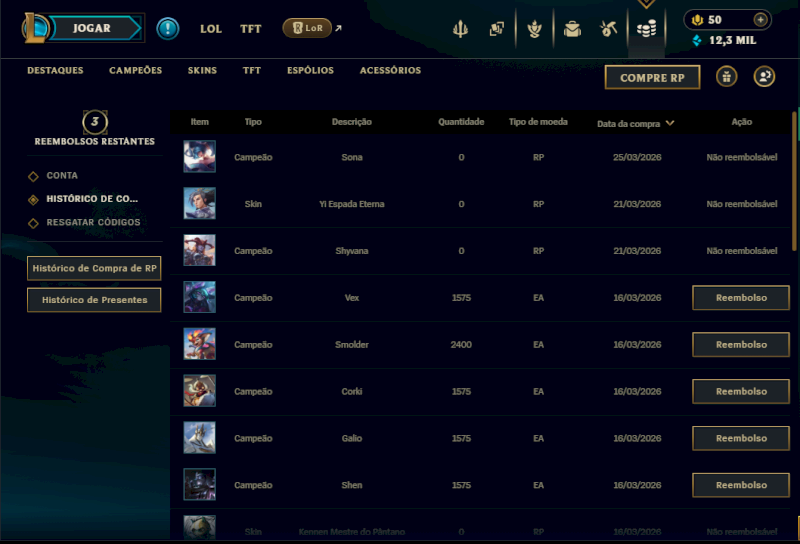
Task: Click the refund counter showing 3
Action: pyautogui.click(x=95, y=122)
